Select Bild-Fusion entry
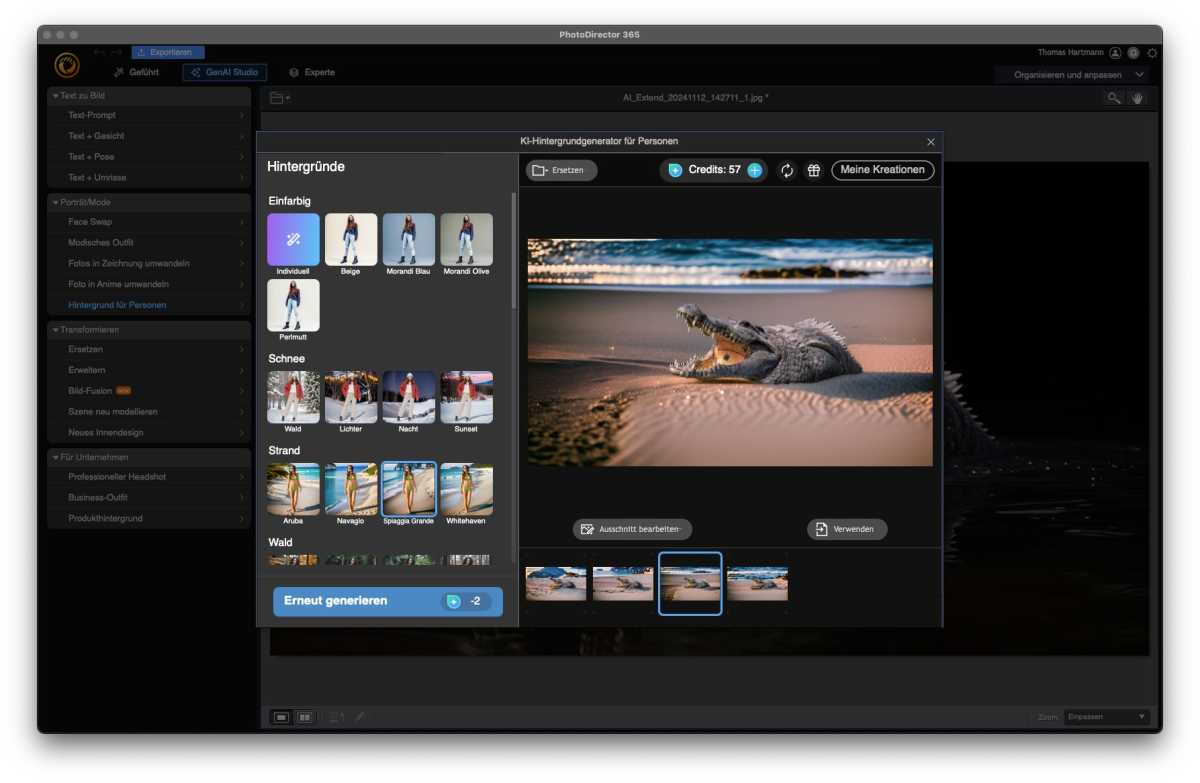 (149, 391)
